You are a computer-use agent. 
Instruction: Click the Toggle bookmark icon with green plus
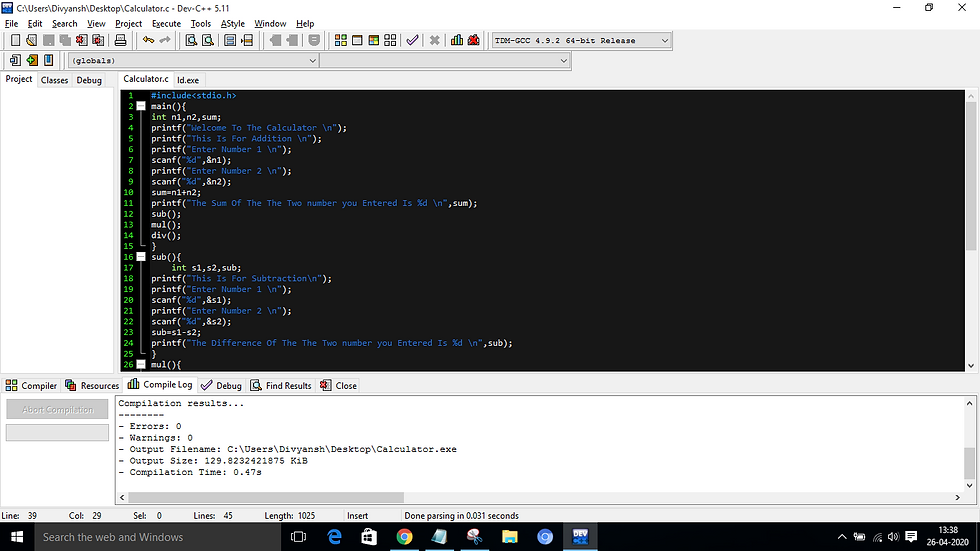point(32,60)
